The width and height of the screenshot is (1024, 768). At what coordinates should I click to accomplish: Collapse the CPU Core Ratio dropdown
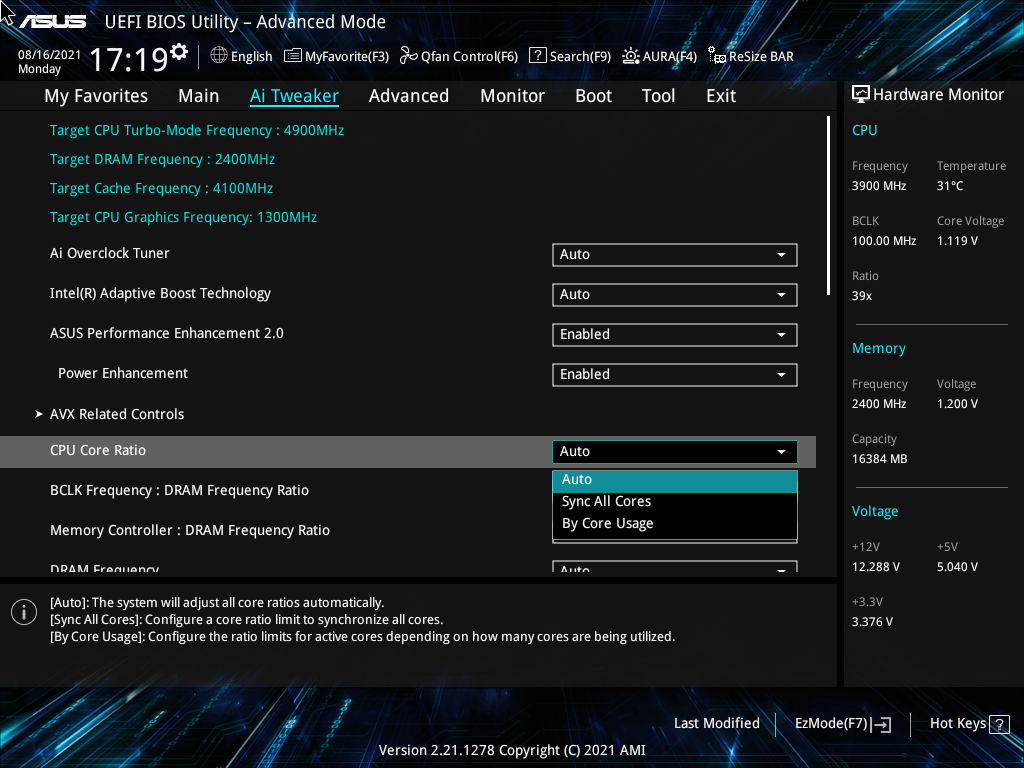[x=675, y=451]
